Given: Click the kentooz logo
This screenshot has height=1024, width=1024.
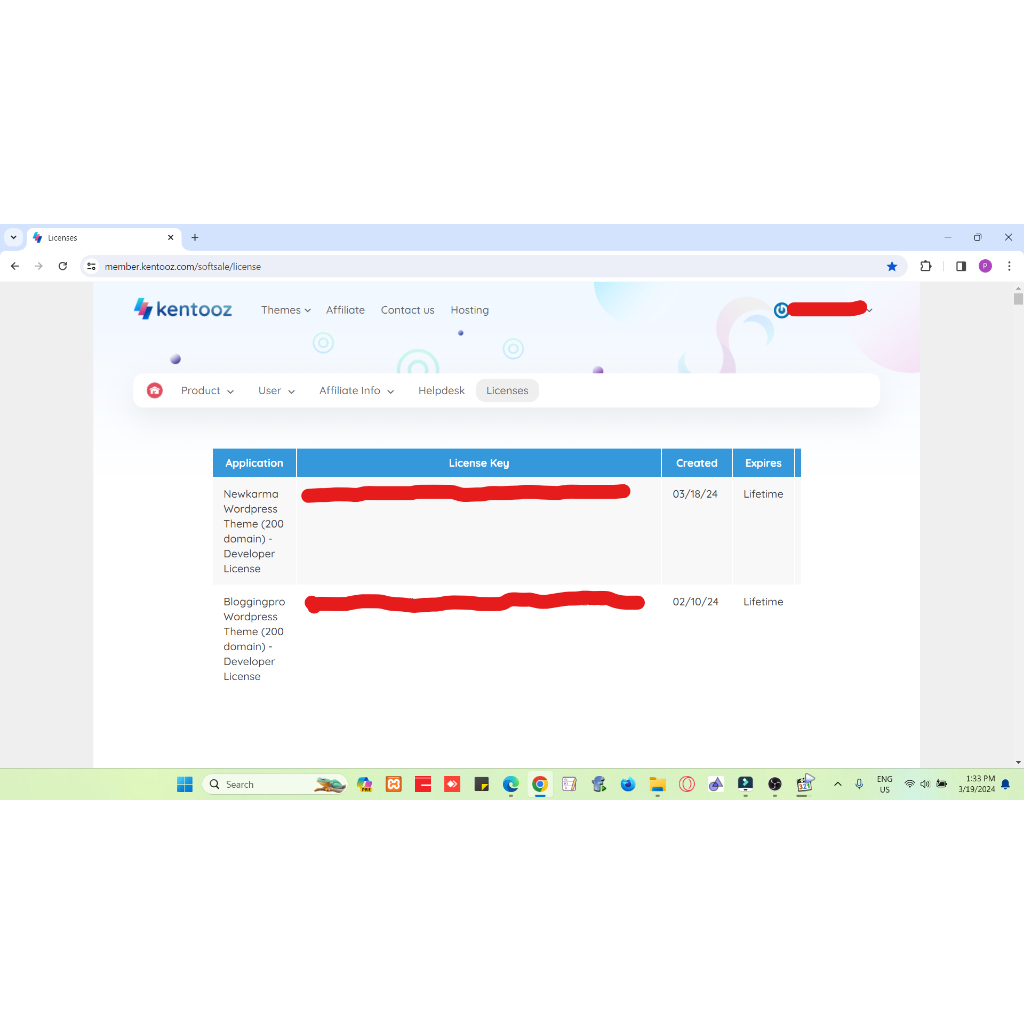Looking at the screenshot, I should (x=183, y=309).
